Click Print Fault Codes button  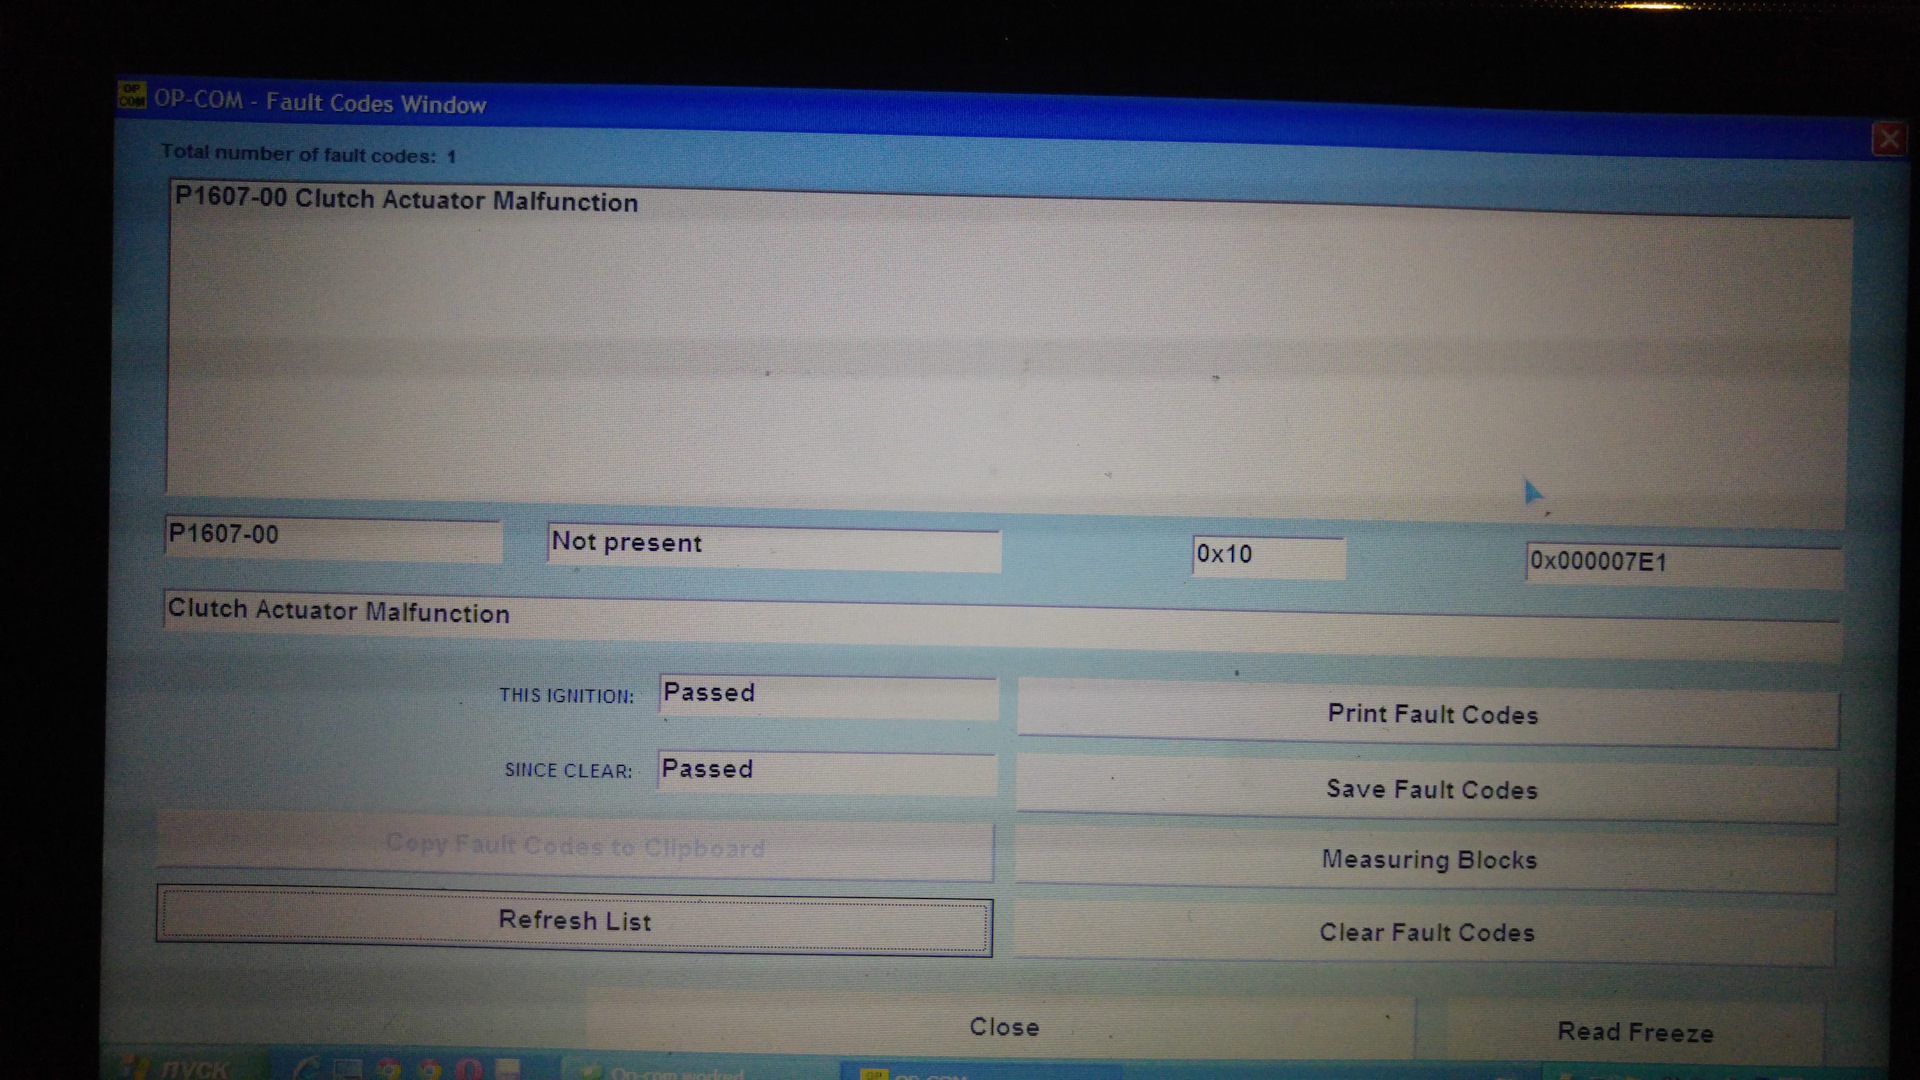(1428, 713)
